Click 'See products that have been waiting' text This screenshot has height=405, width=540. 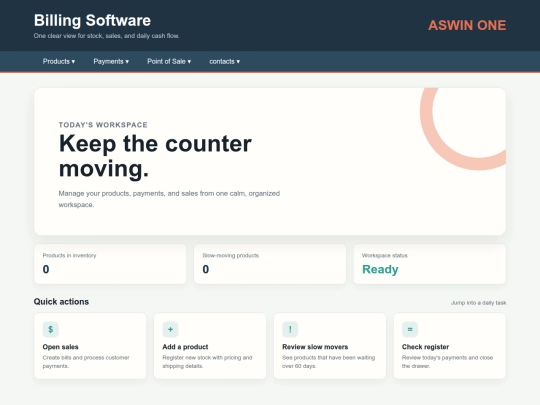coord(329,362)
